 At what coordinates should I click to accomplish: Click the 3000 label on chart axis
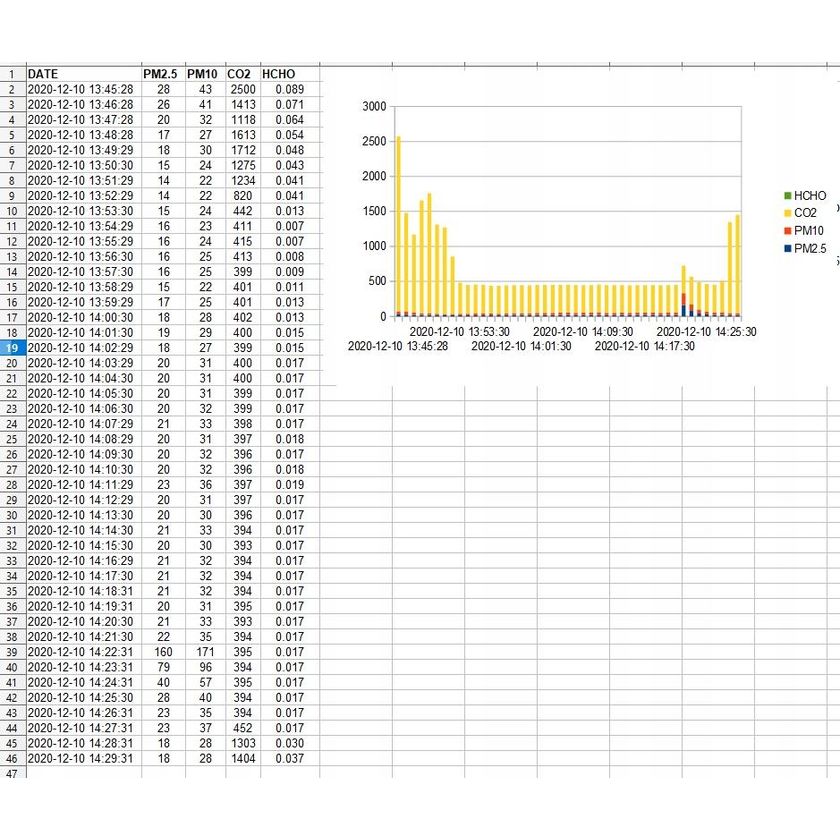point(374,107)
